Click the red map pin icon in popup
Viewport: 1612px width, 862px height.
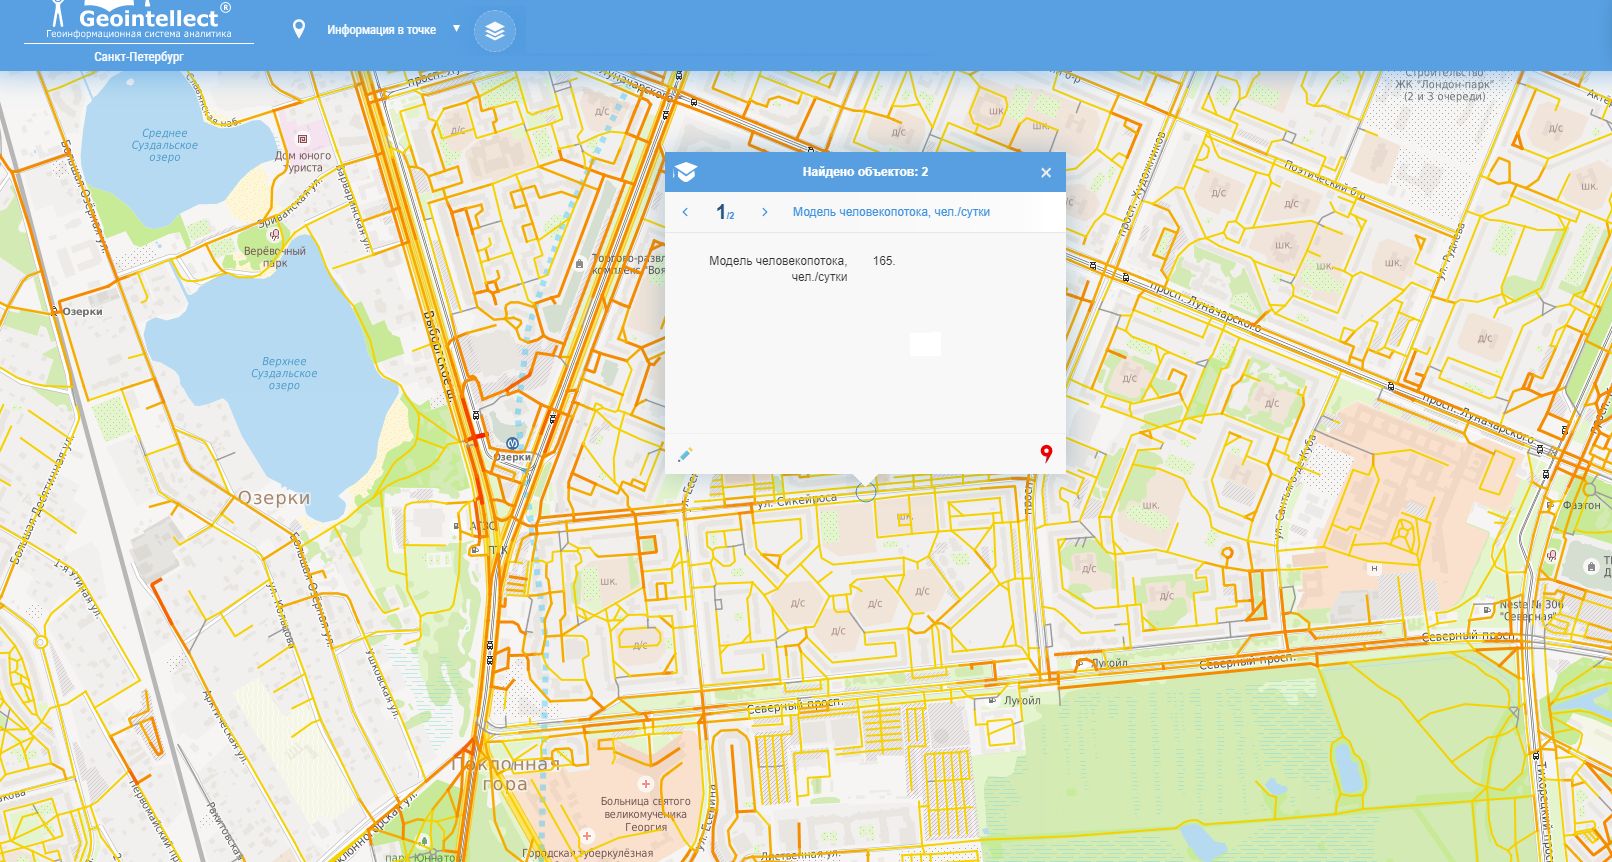(1046, 454)
